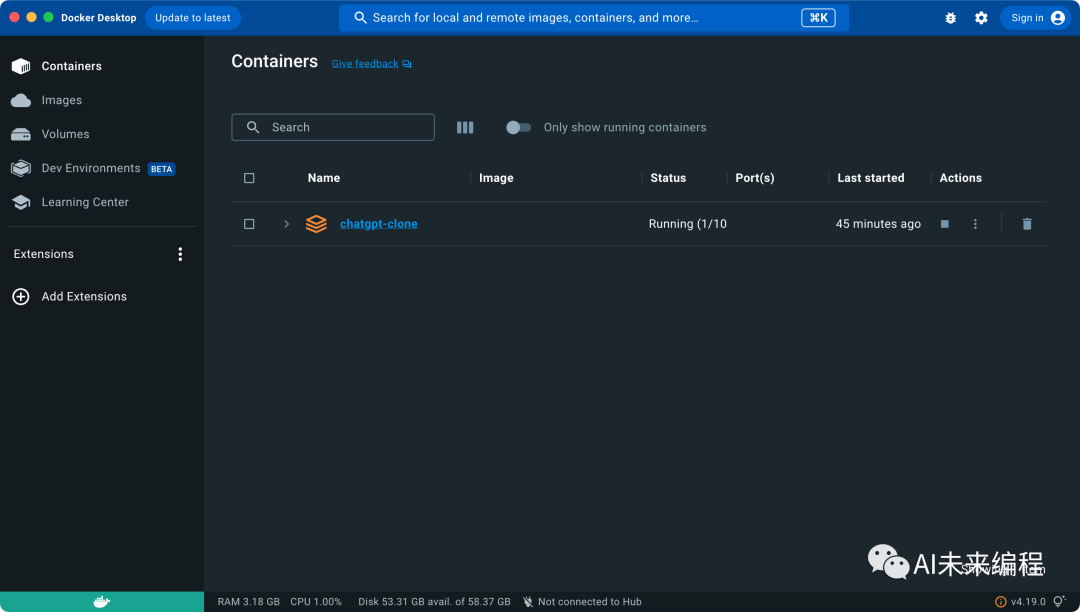
Task: Click the Docker whale status icon
Action: (102, 602)
